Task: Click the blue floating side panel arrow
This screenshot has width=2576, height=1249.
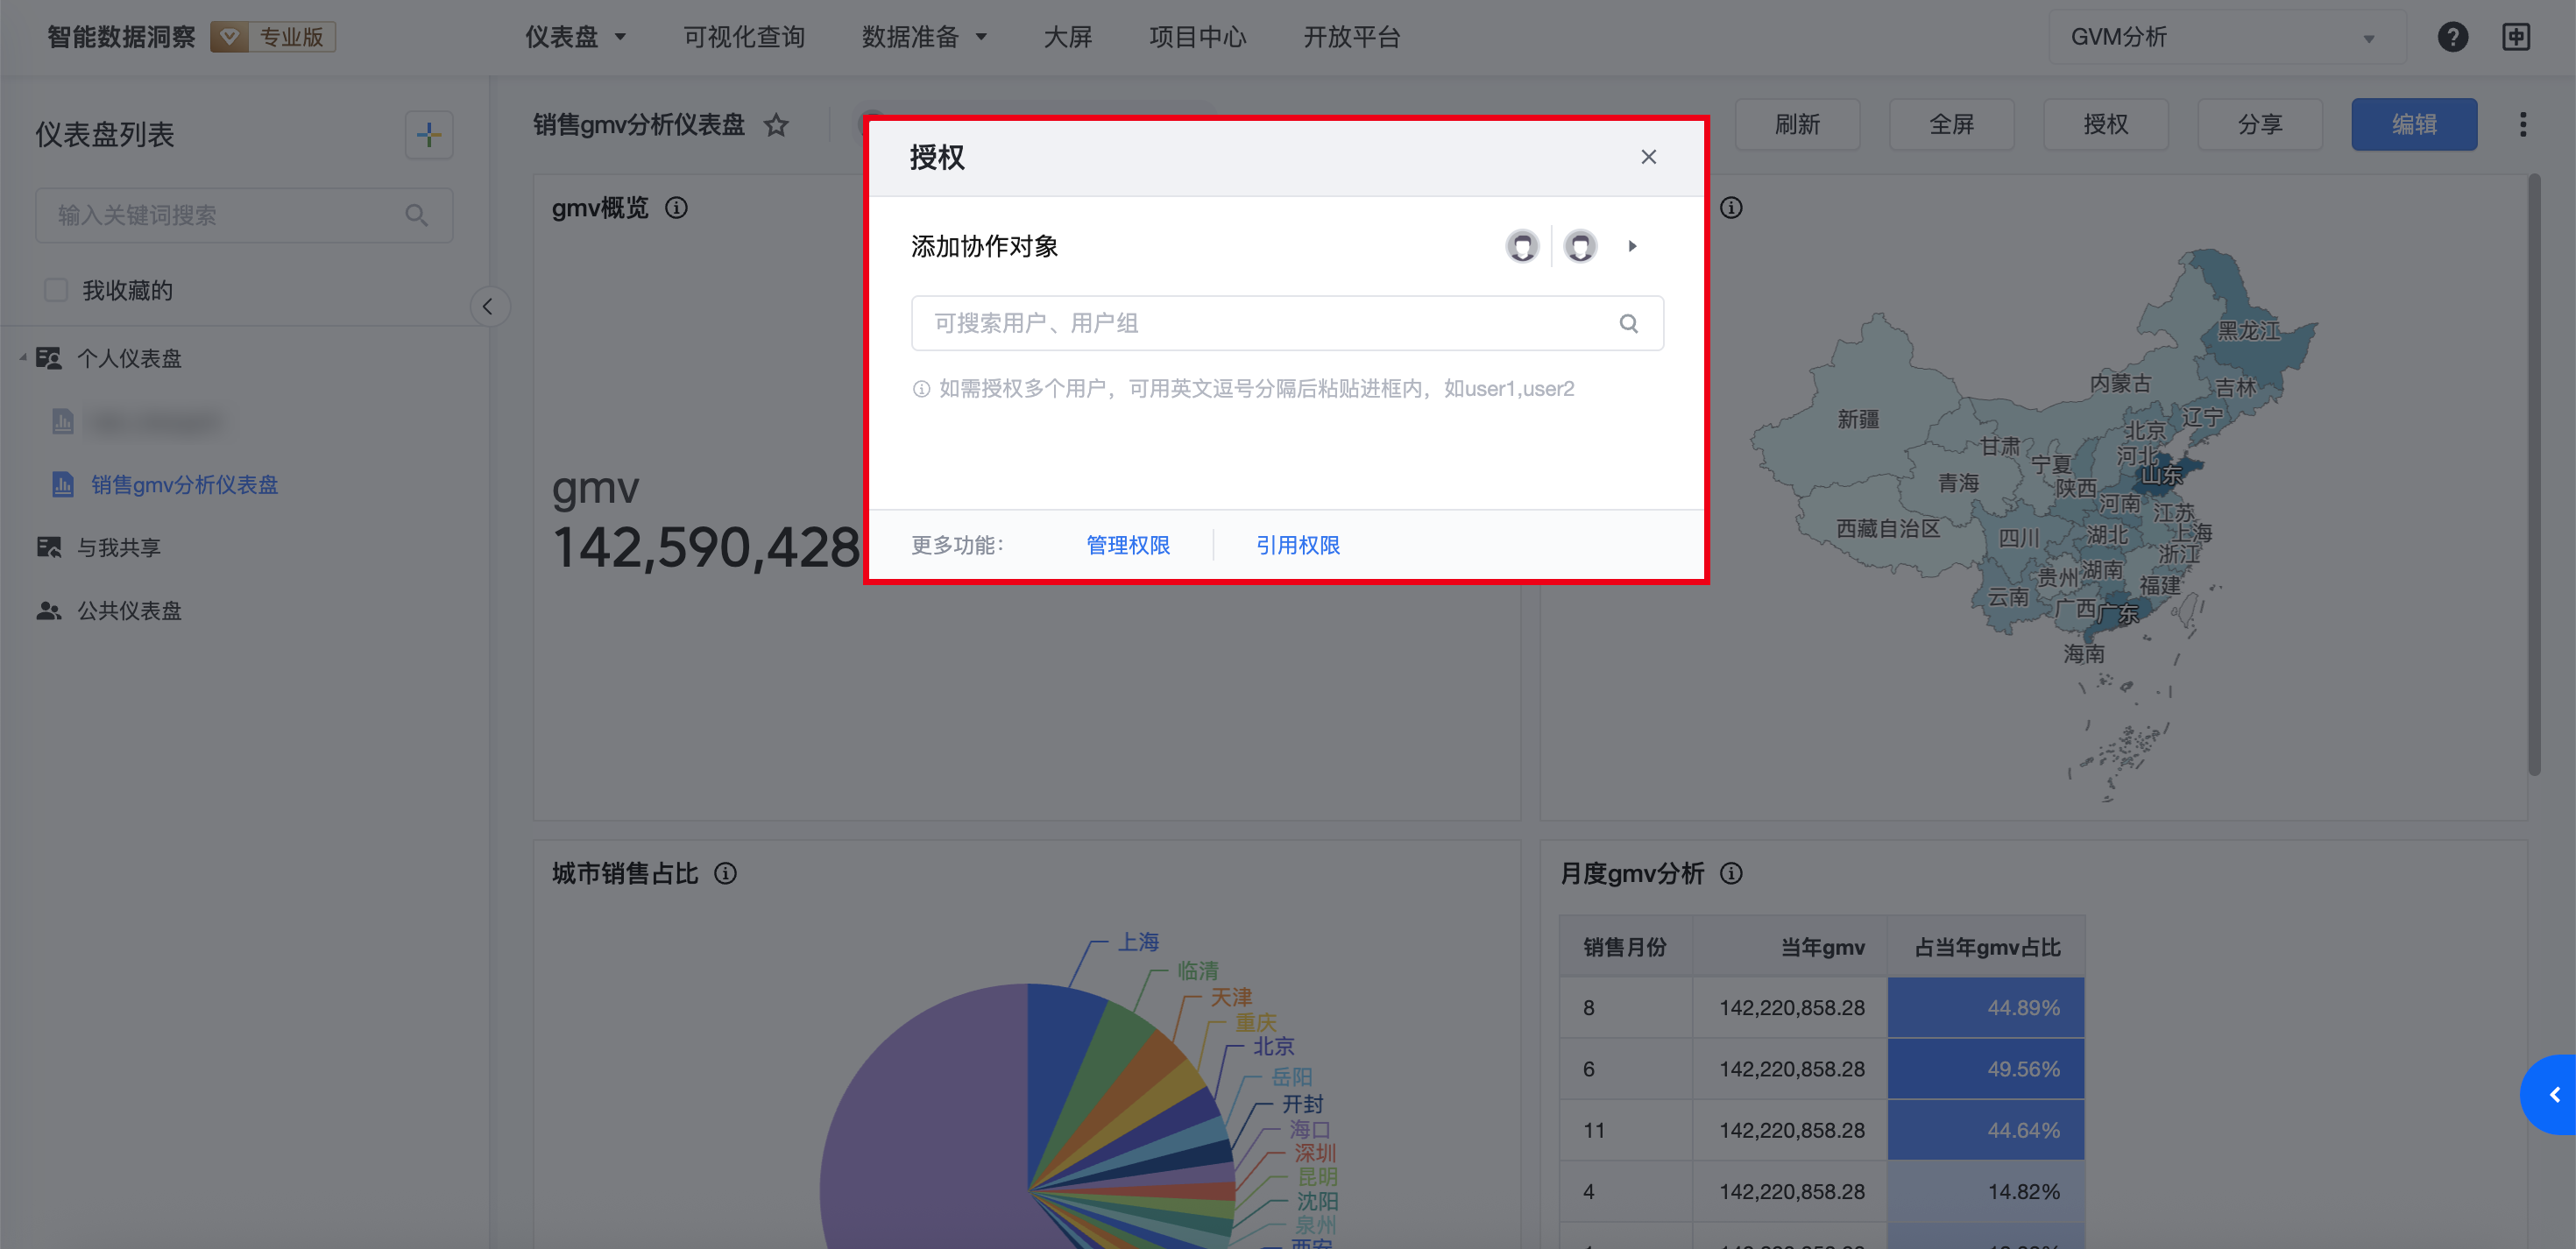Action: 2553,1094
